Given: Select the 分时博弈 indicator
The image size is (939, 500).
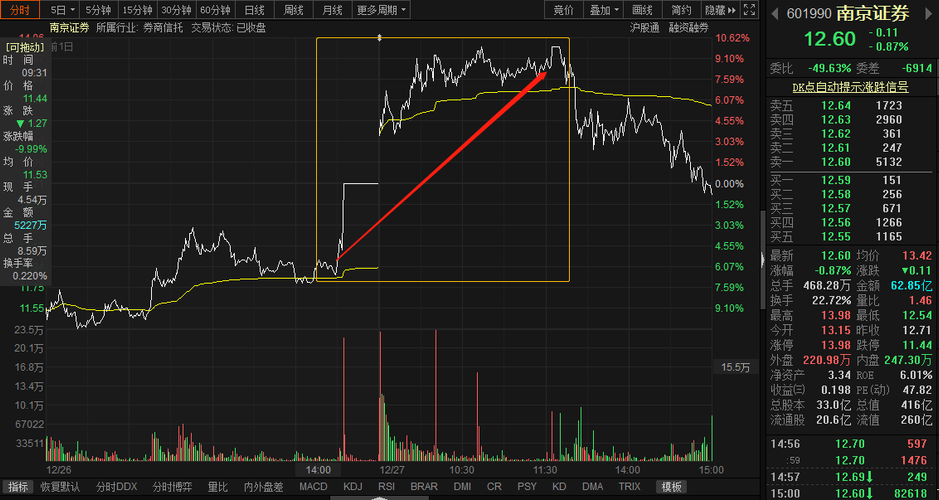Looking at the screenshot, I should [x=172, y=487].
